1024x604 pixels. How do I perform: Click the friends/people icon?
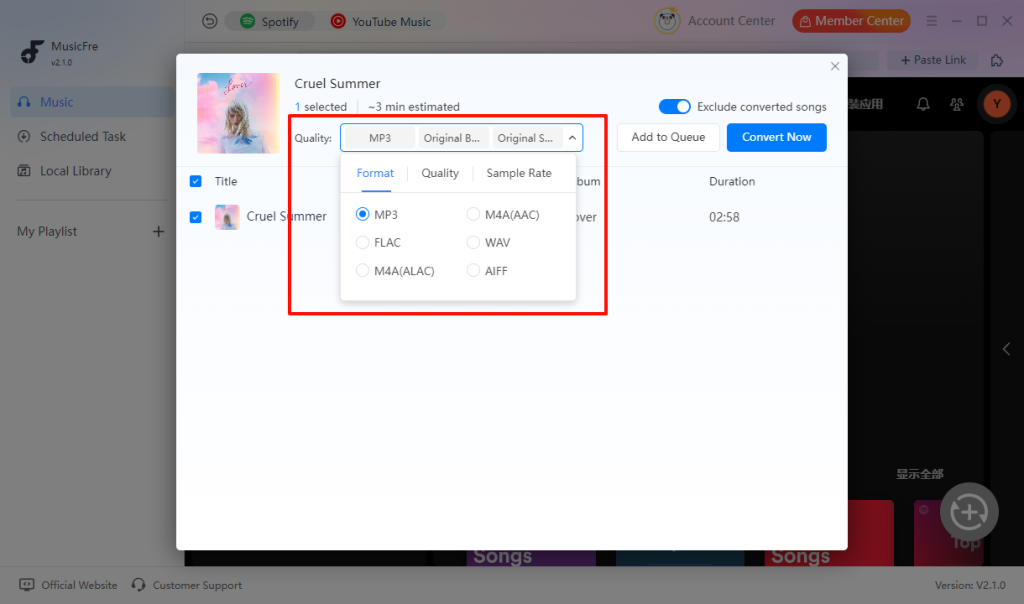957,104
